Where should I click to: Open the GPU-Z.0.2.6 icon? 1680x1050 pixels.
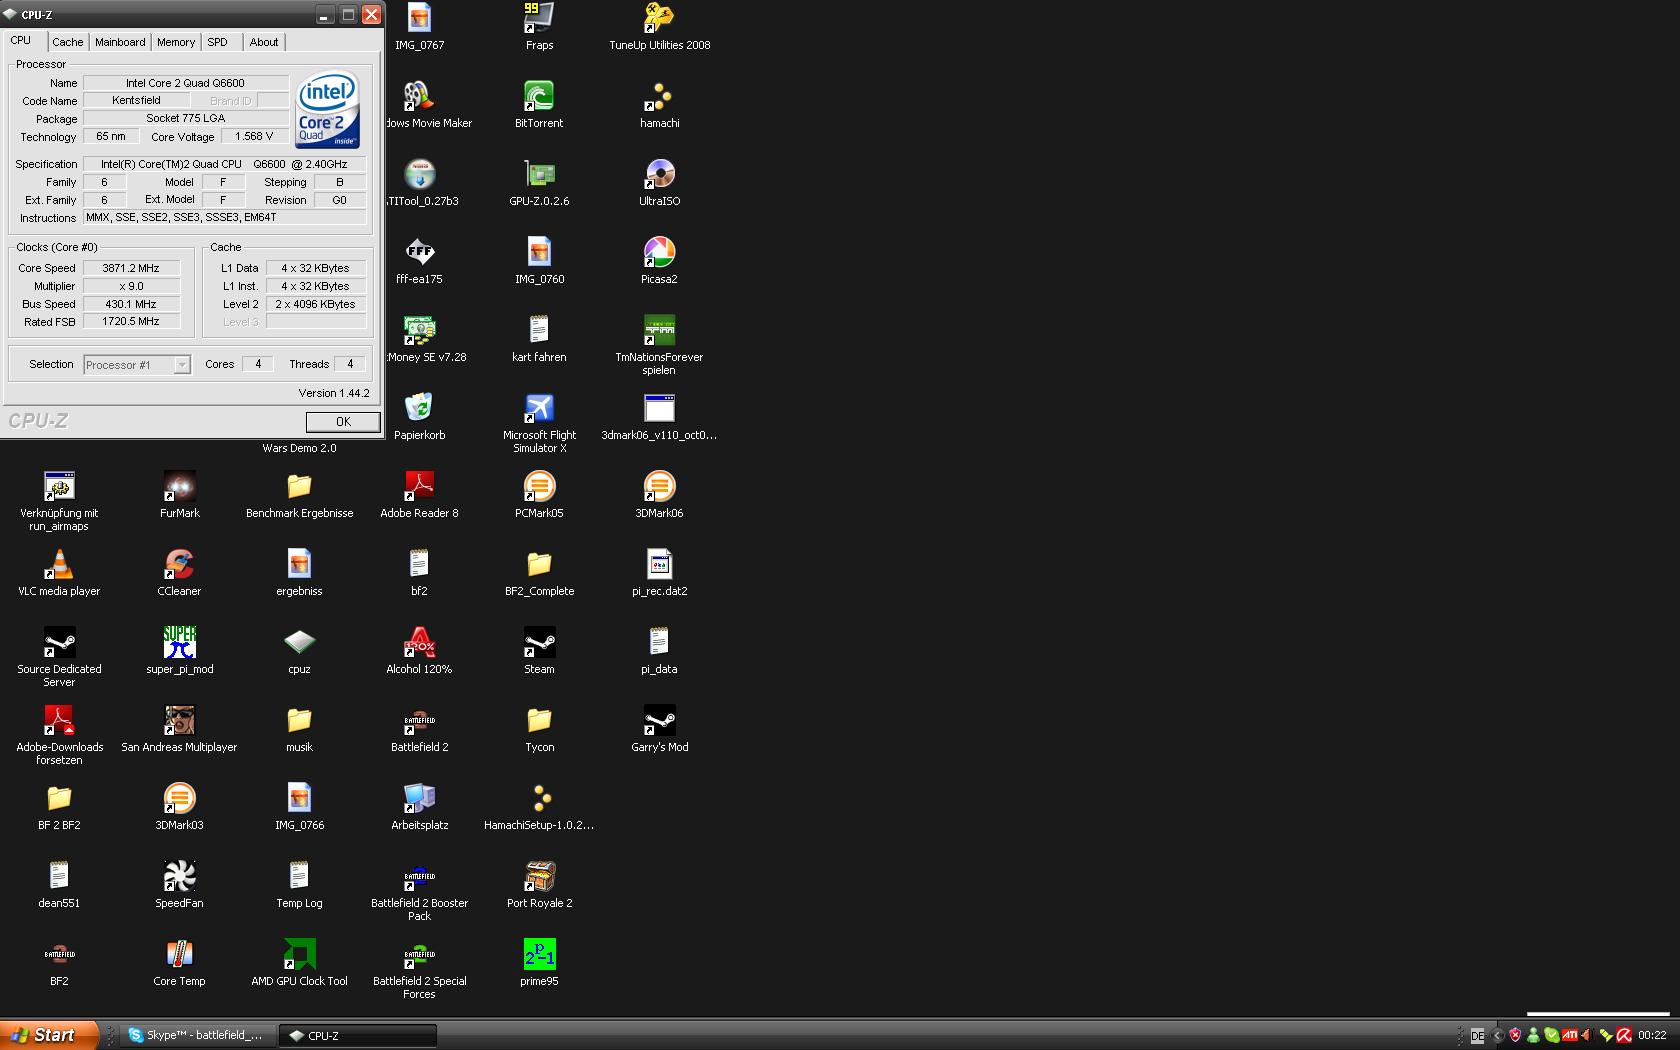[x=539, y=183]
